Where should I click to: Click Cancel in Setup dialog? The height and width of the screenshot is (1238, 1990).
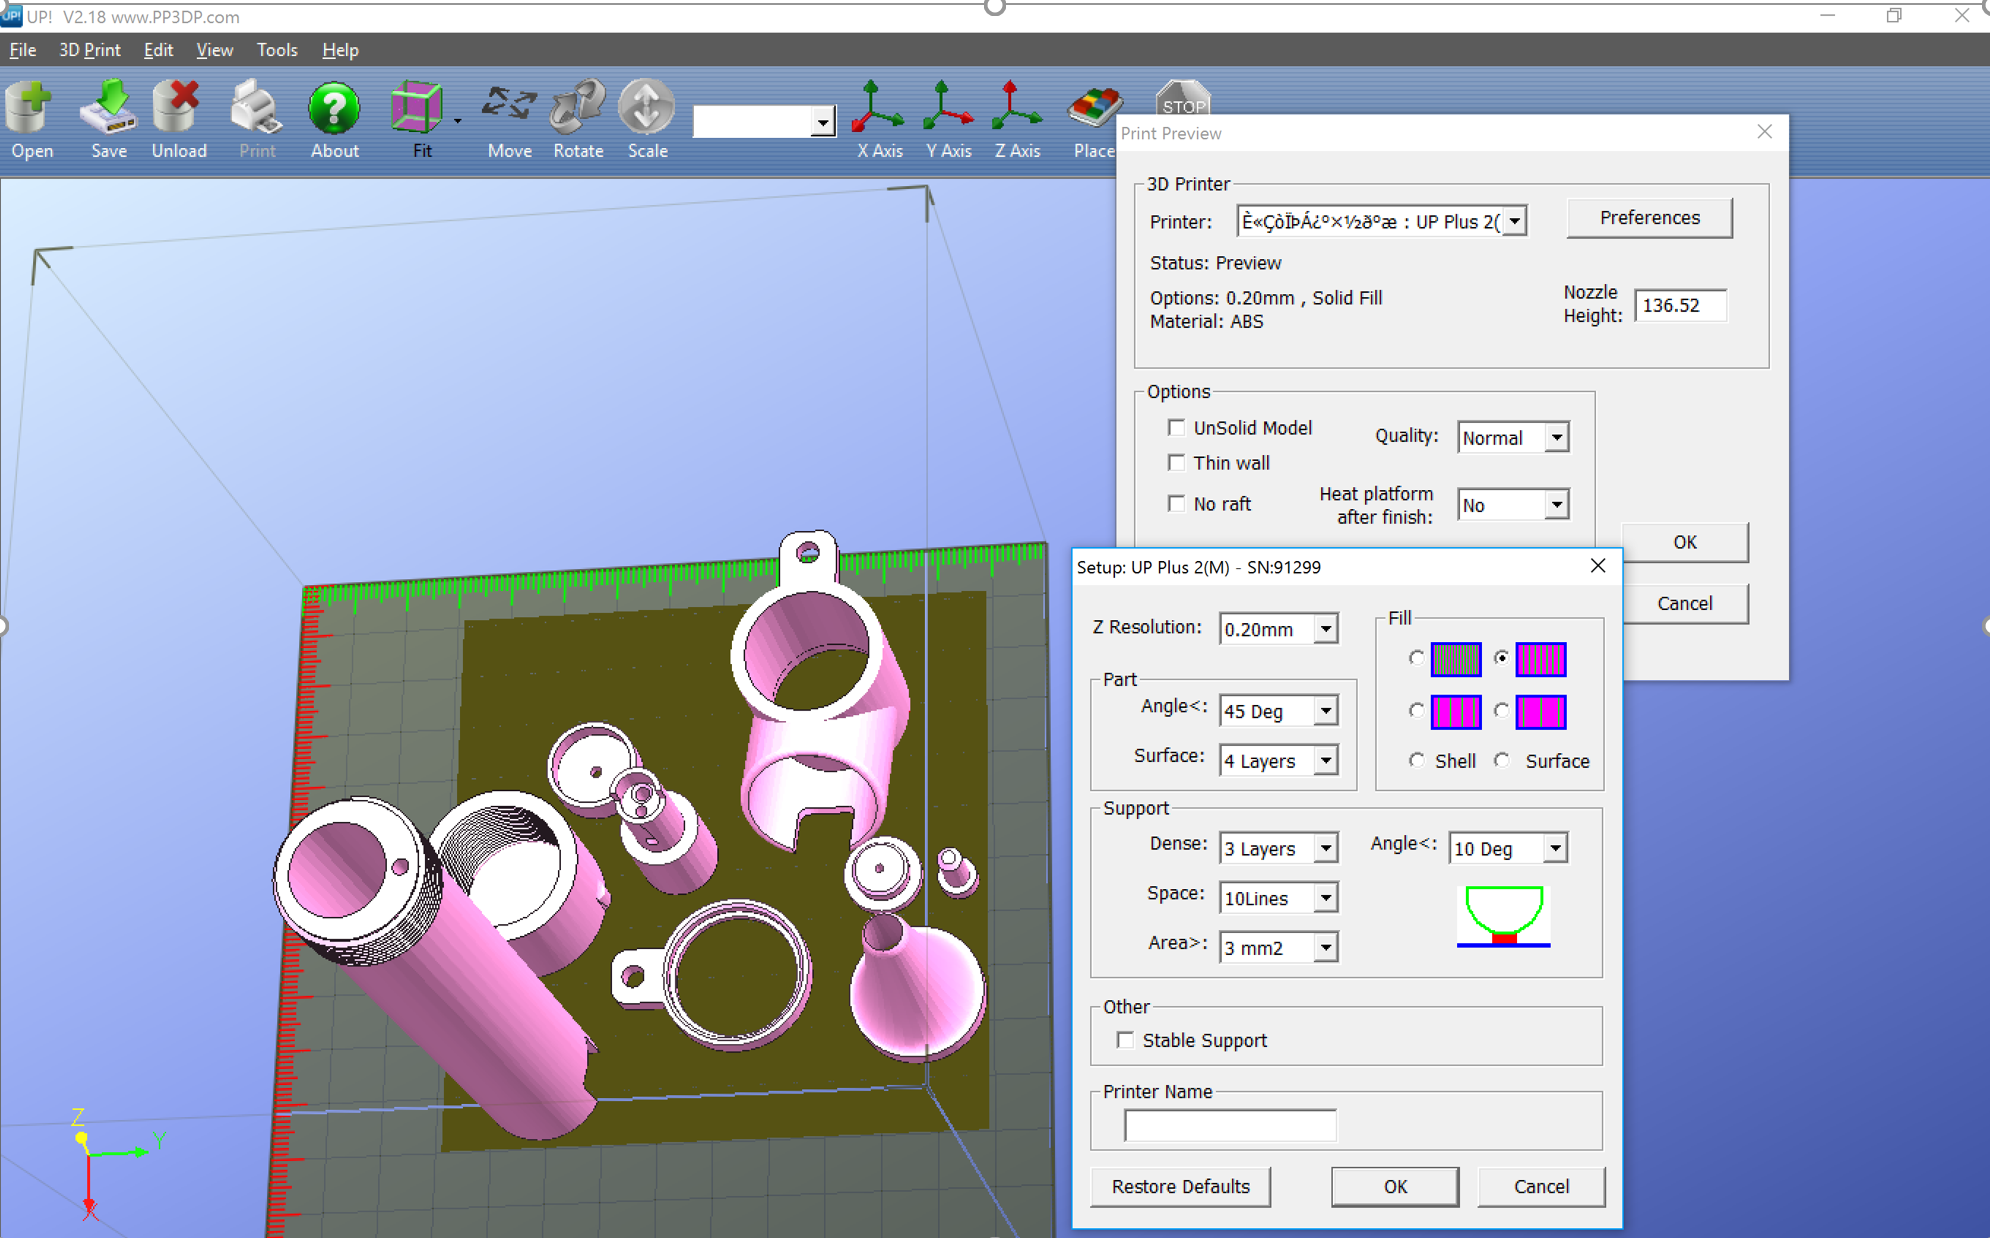pyautogui.click(x=1541, y=1186)
